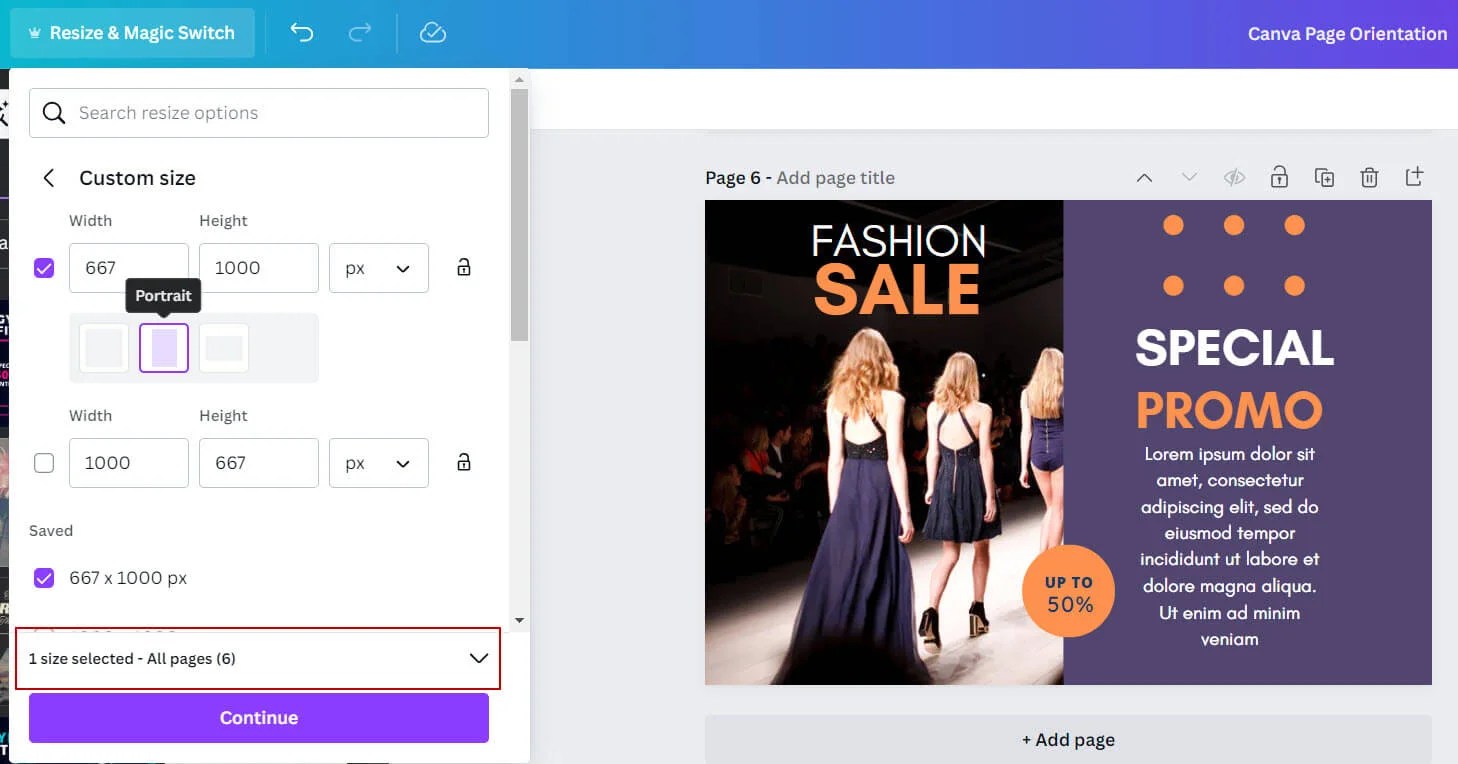Delete Page 6 with trash icon
Image resolution: width=1458 pixels, height=764 pixels.
(x=1369, y=178)
